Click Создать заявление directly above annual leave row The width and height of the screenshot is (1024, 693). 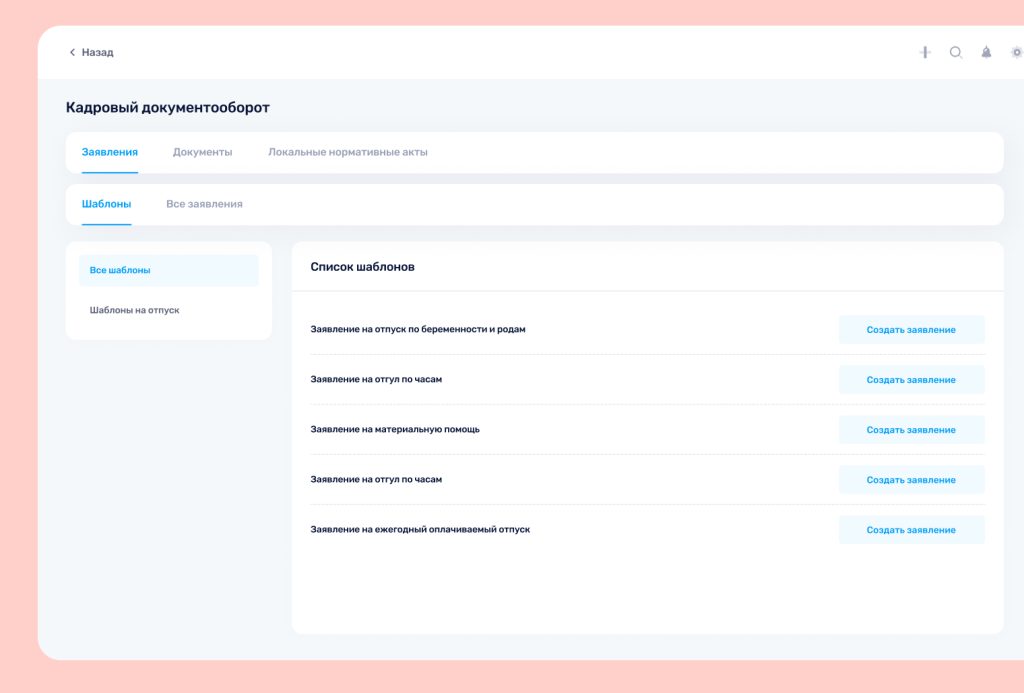tap(911, 480)
